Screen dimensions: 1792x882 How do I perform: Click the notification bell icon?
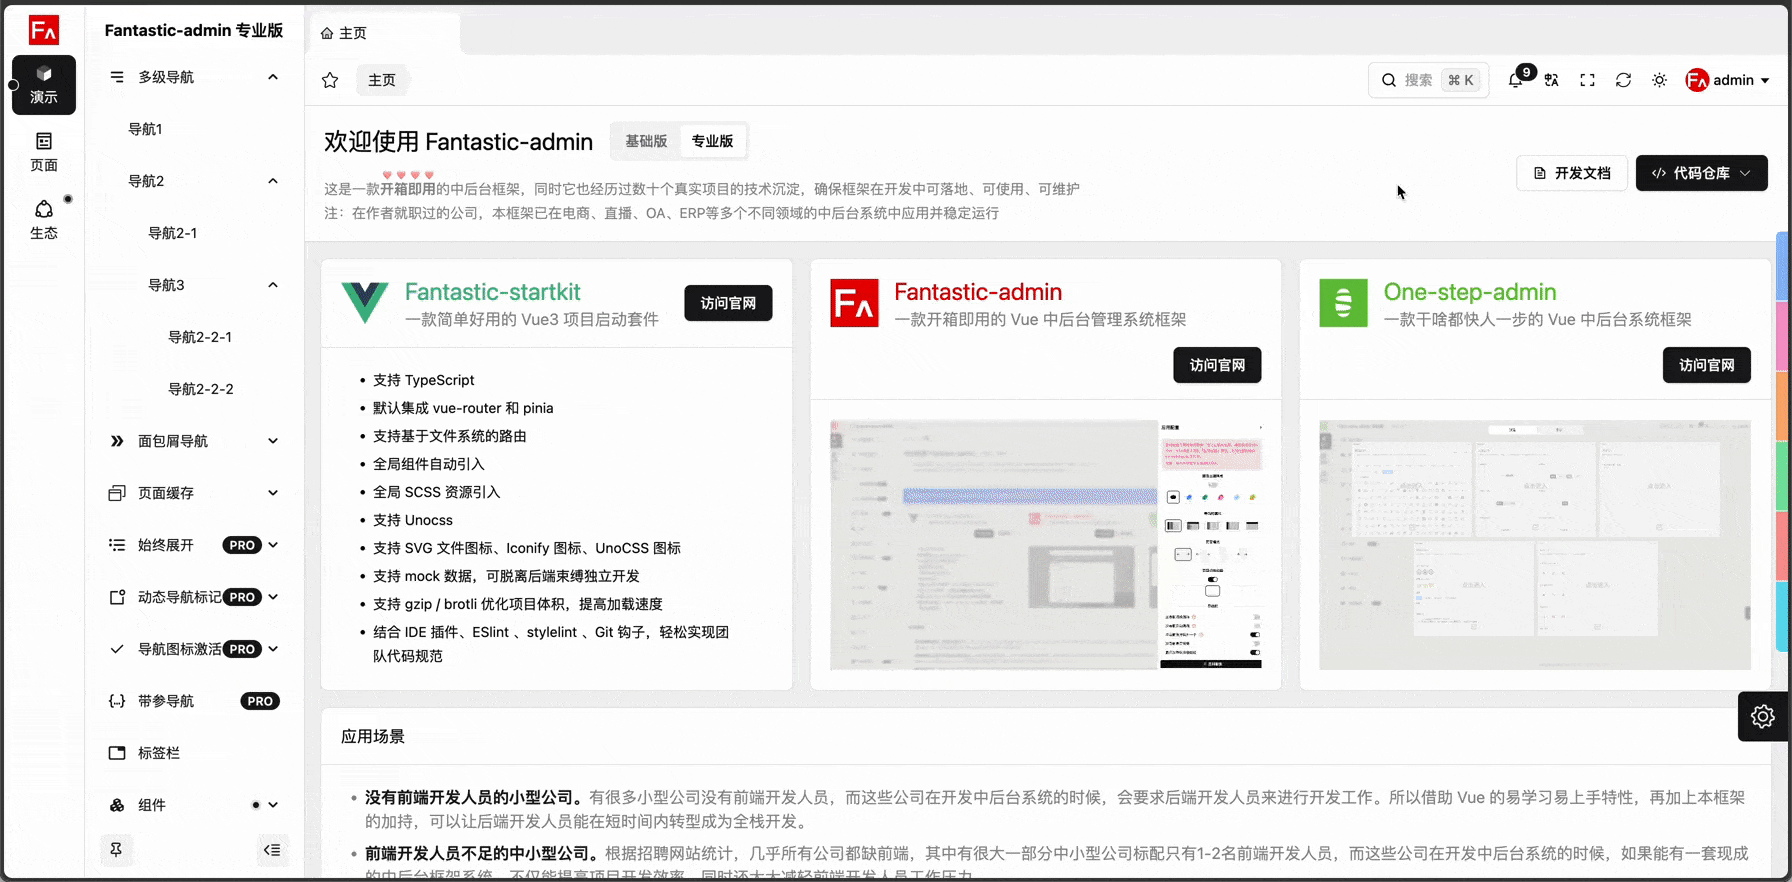[1516, 81]
